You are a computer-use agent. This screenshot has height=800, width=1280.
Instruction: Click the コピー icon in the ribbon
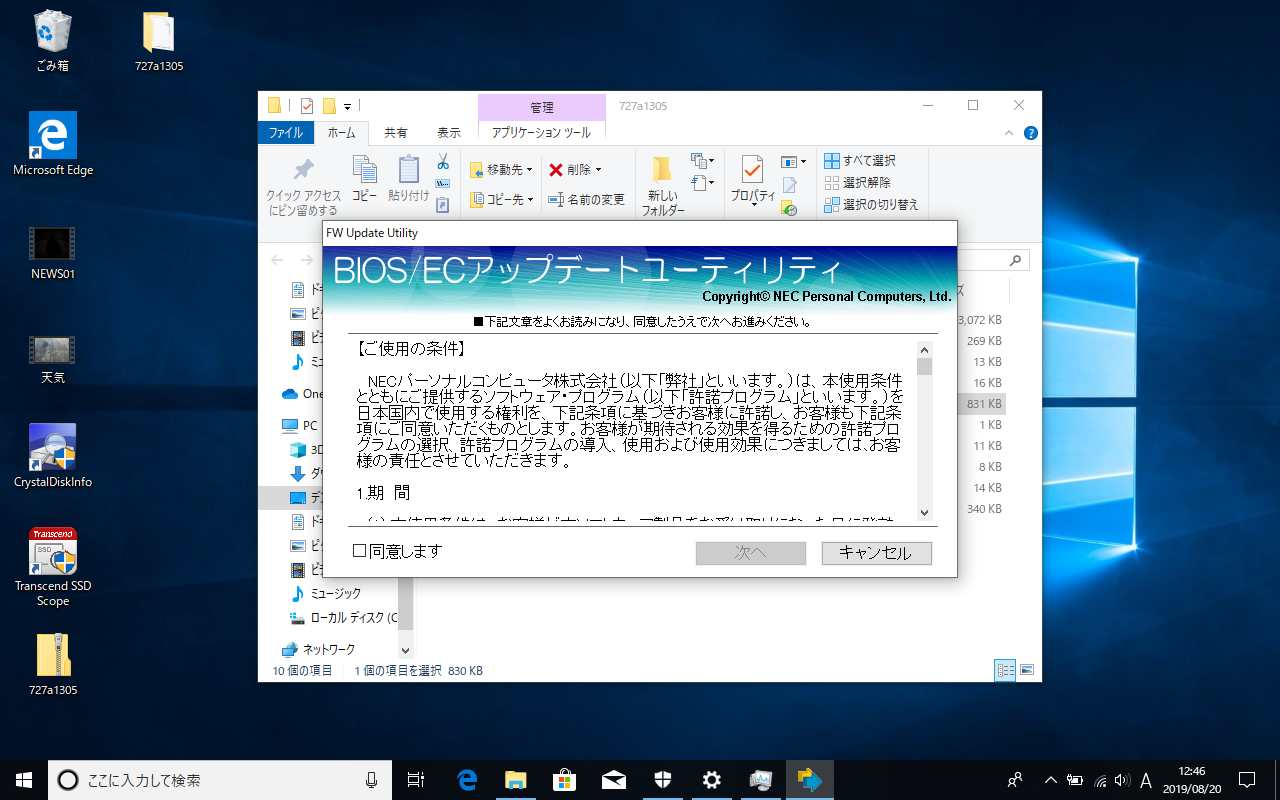click(x=364, y=170)
